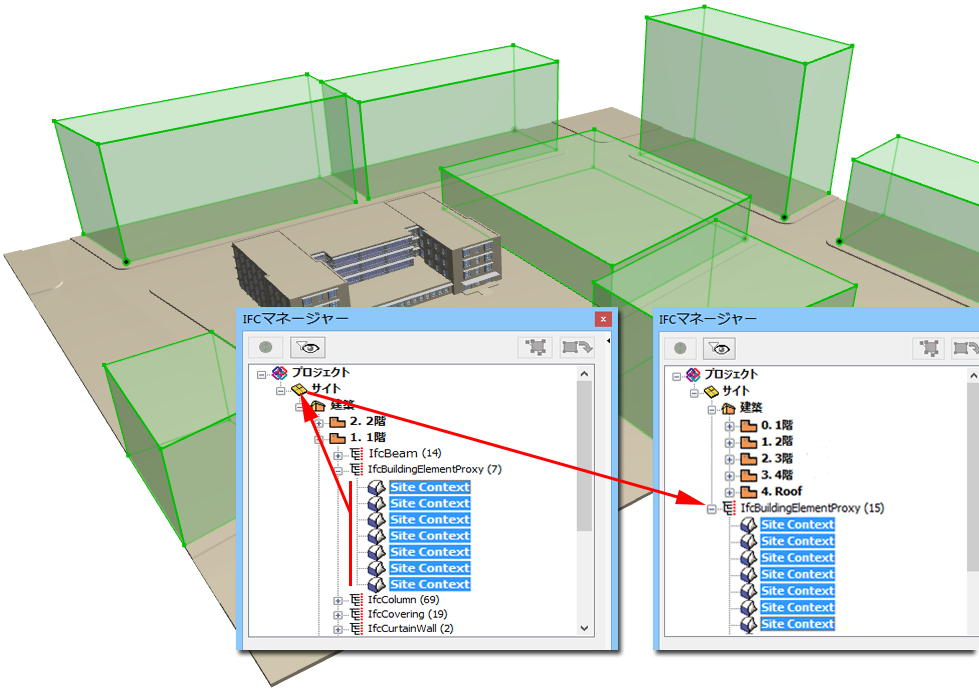Image resolution: width=979 pixels, height=694 pixels.
Task: Select サイト label in left IFC Manager
Action: coord(325,388)
